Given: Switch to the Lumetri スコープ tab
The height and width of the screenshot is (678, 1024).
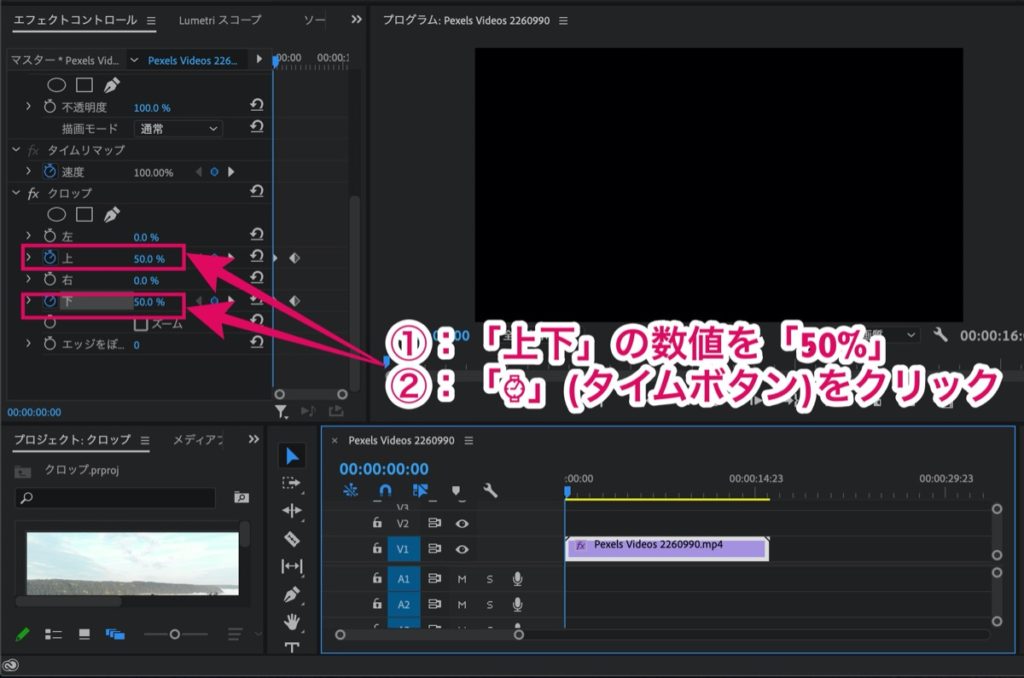Looking at the screenshot, I should pos(220,20).
